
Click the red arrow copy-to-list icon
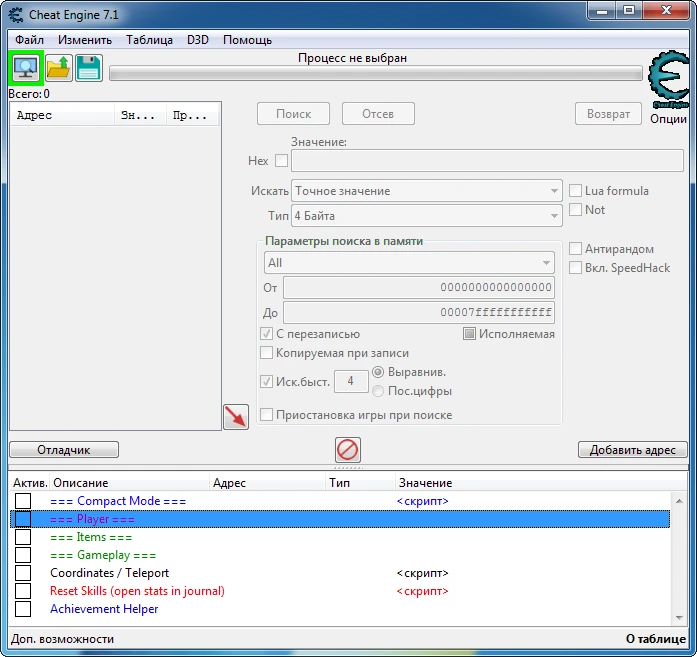(236, 417)
